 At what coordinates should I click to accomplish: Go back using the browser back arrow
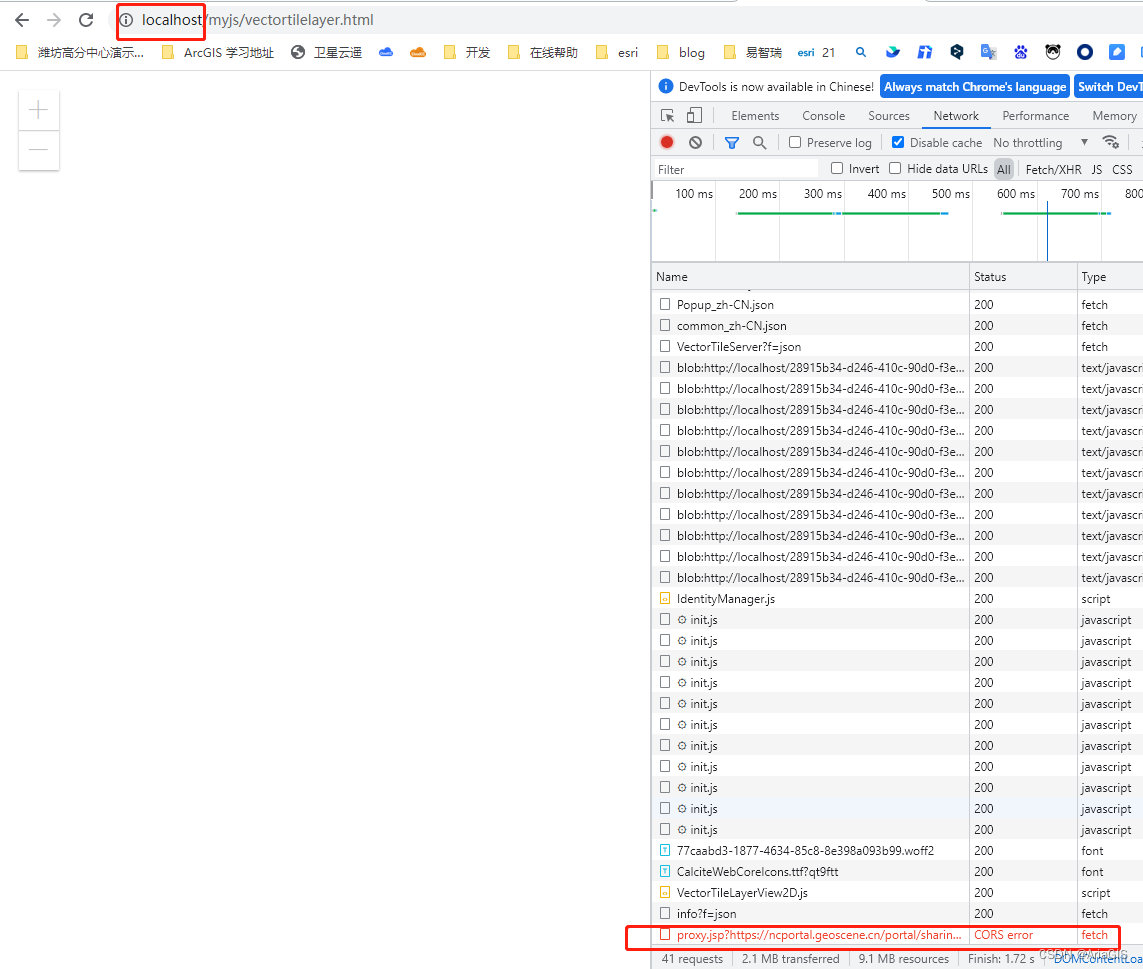point(22,20)
